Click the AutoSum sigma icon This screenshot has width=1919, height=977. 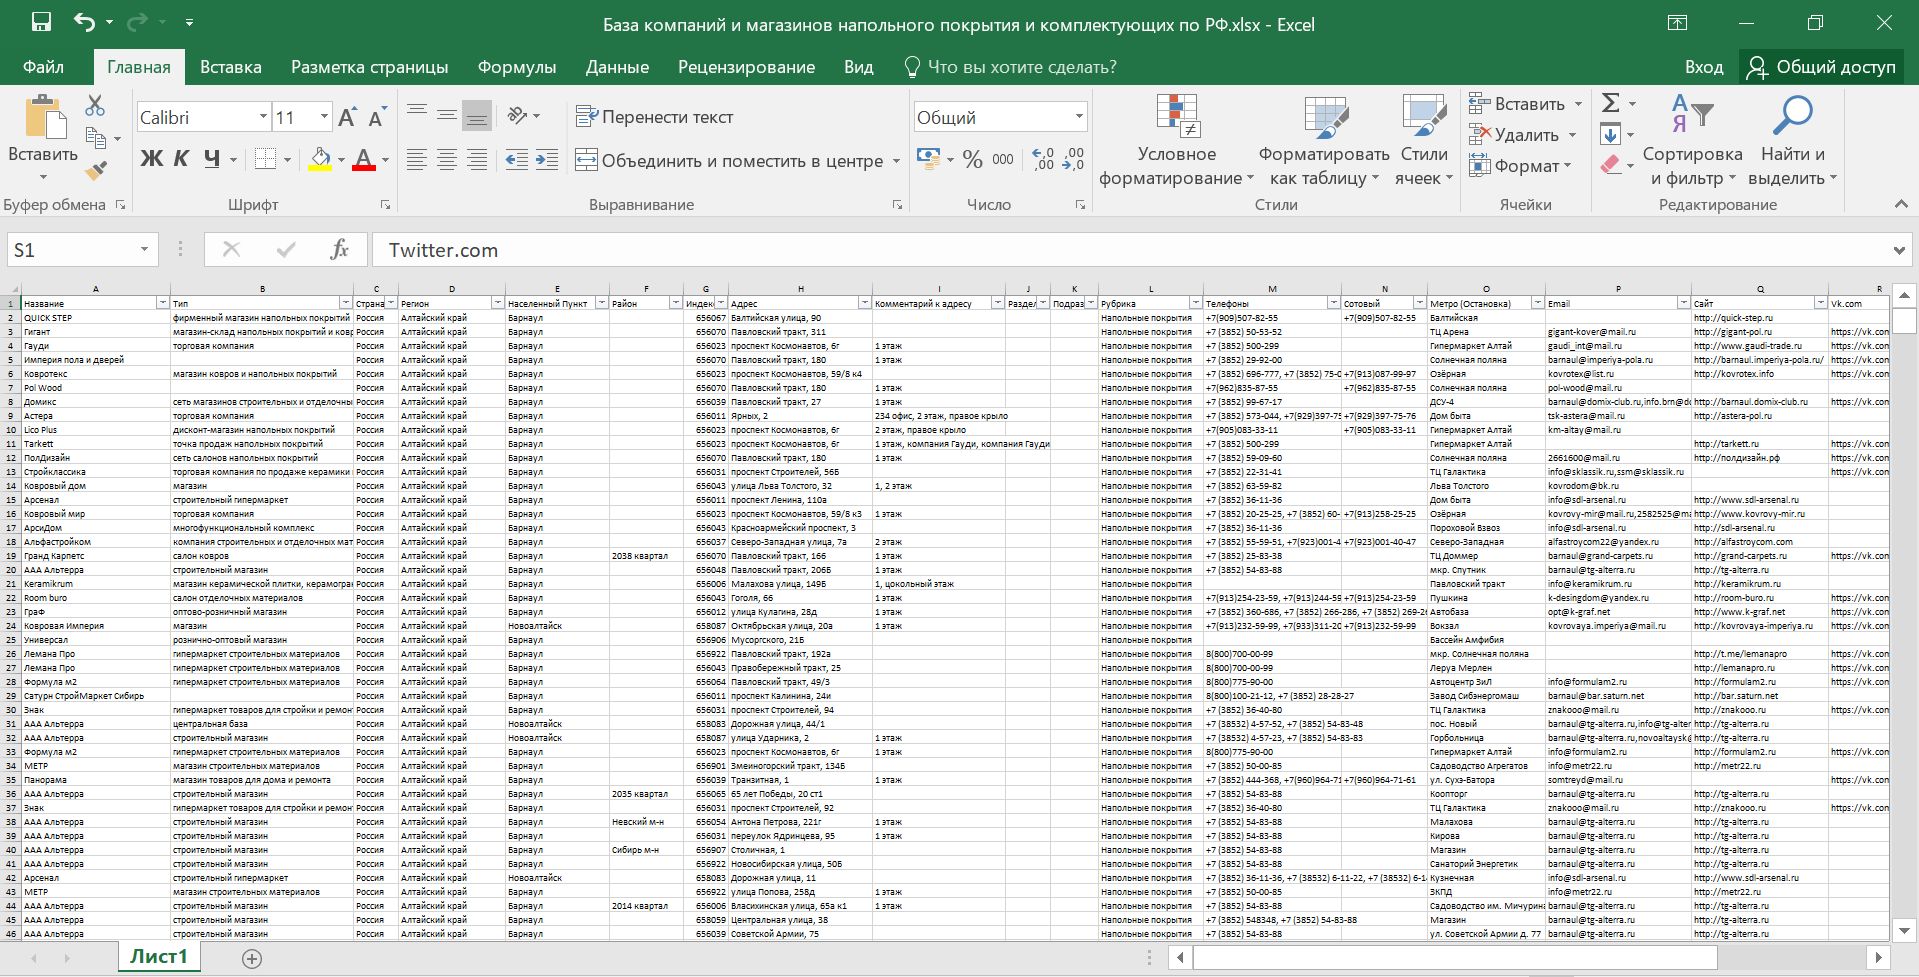coord(1610,103)
